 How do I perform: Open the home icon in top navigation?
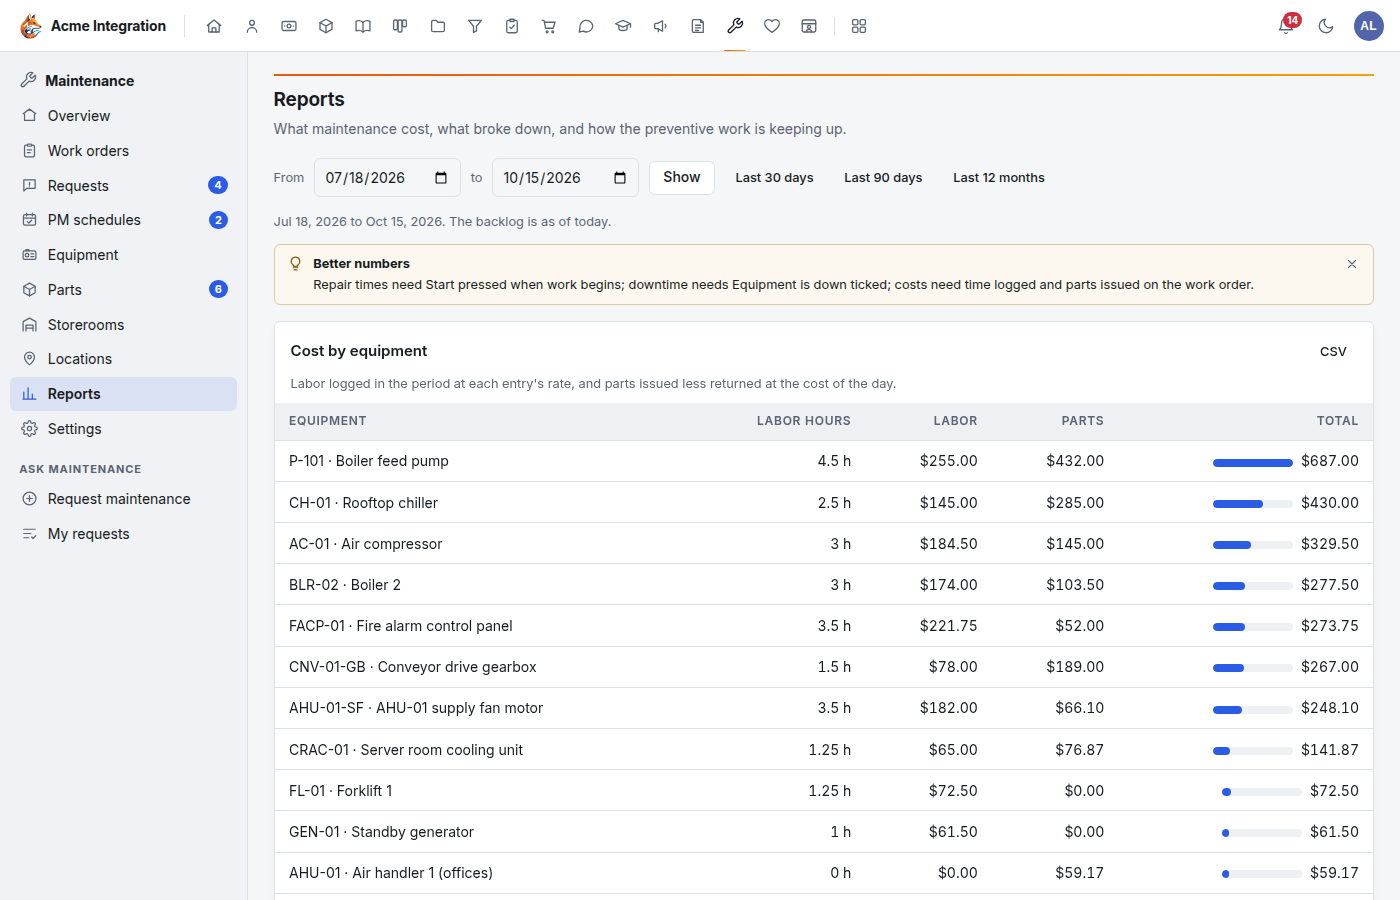click(214, 26)
